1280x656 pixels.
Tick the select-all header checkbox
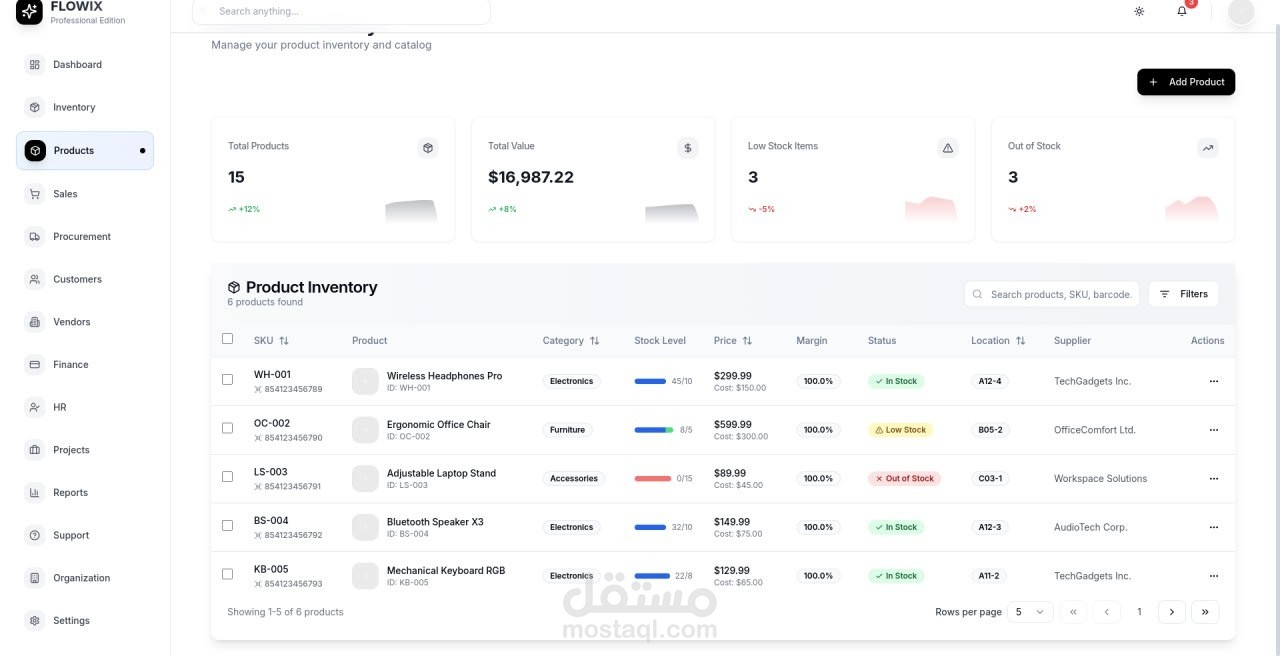point(227,339)
